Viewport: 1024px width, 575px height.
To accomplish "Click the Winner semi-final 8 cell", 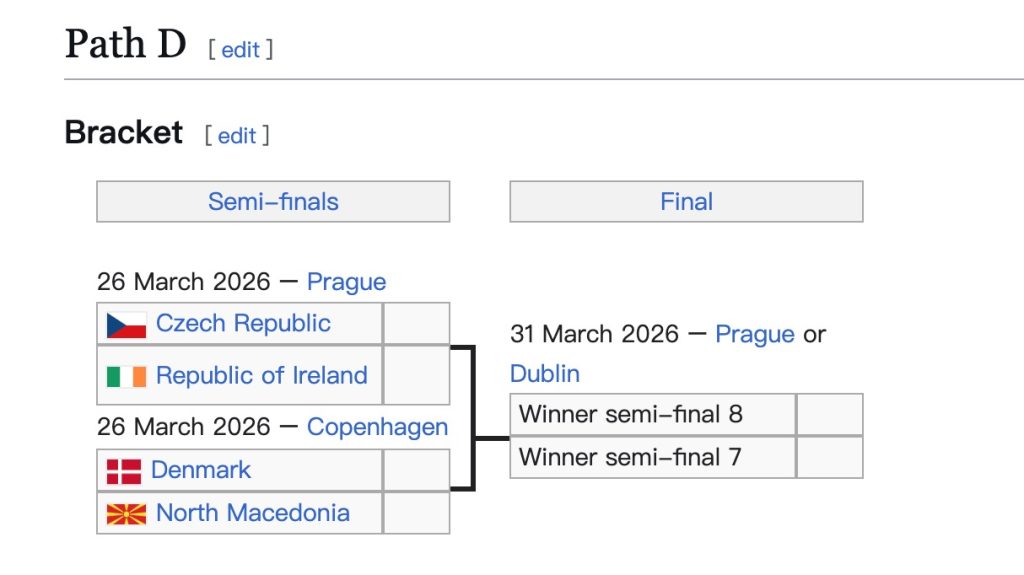I will click(653, 415).
